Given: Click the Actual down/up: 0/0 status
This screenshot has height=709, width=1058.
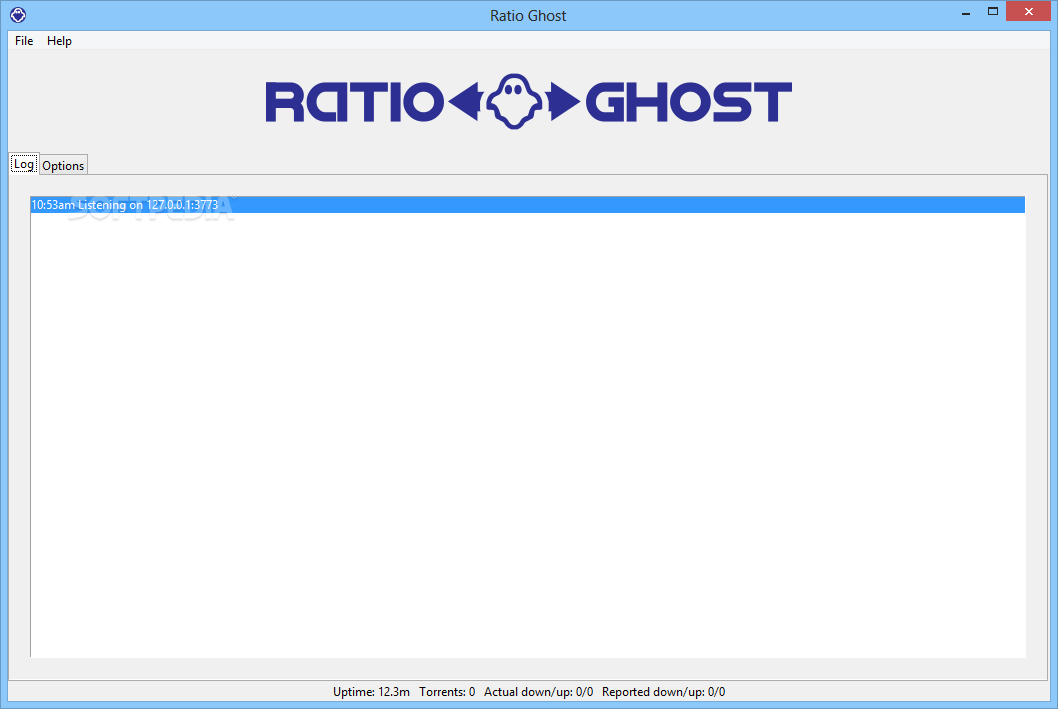Looking at the screenshot, I should pyautogui.click(x=538, y=691).
